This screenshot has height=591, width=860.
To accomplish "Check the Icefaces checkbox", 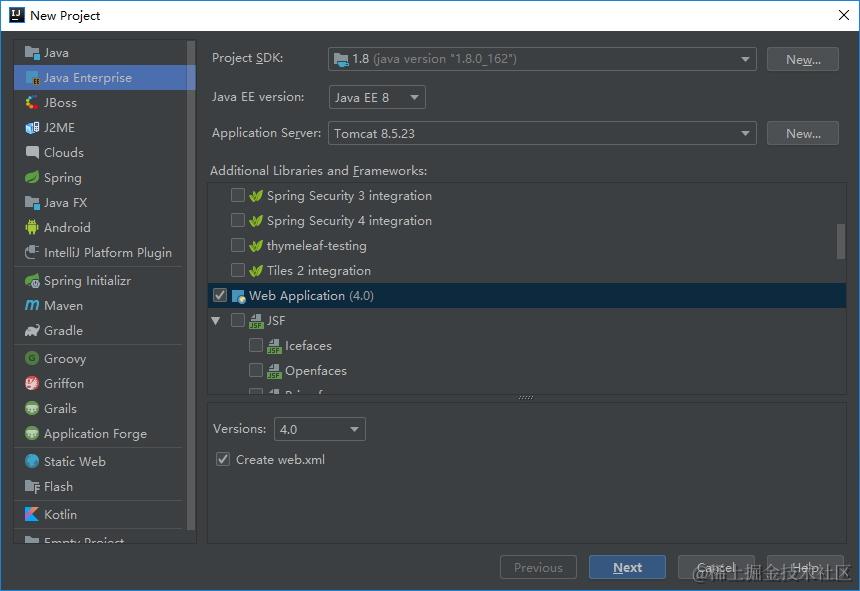I will pyautogui.click(x=256, y=345).
